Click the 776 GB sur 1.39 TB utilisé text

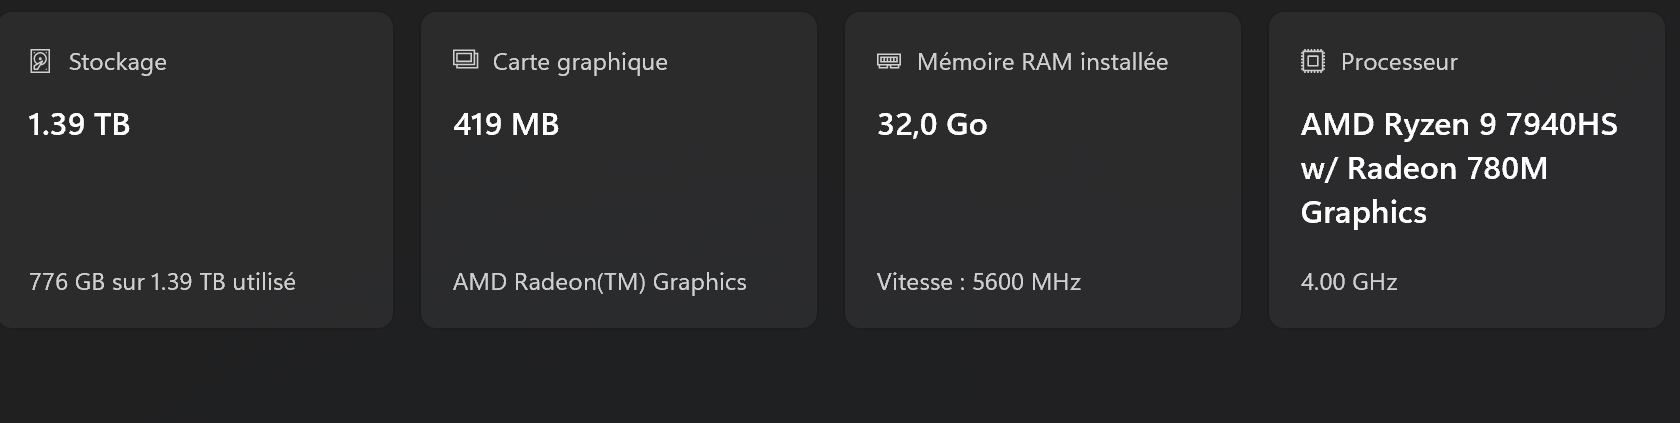tap(162, 282)
